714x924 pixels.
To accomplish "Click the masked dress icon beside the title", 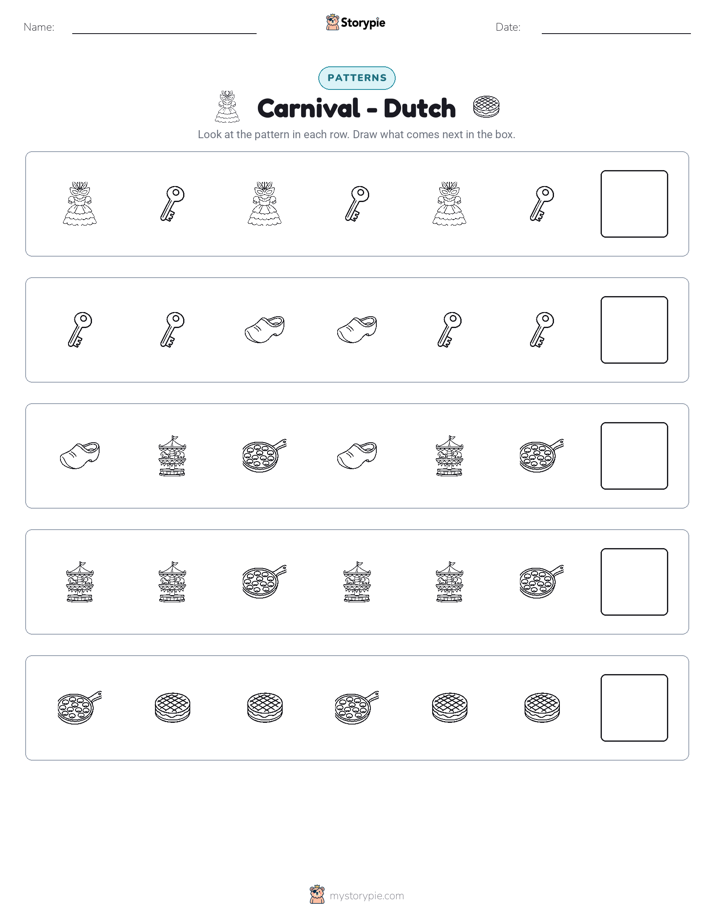I will 227,107.
